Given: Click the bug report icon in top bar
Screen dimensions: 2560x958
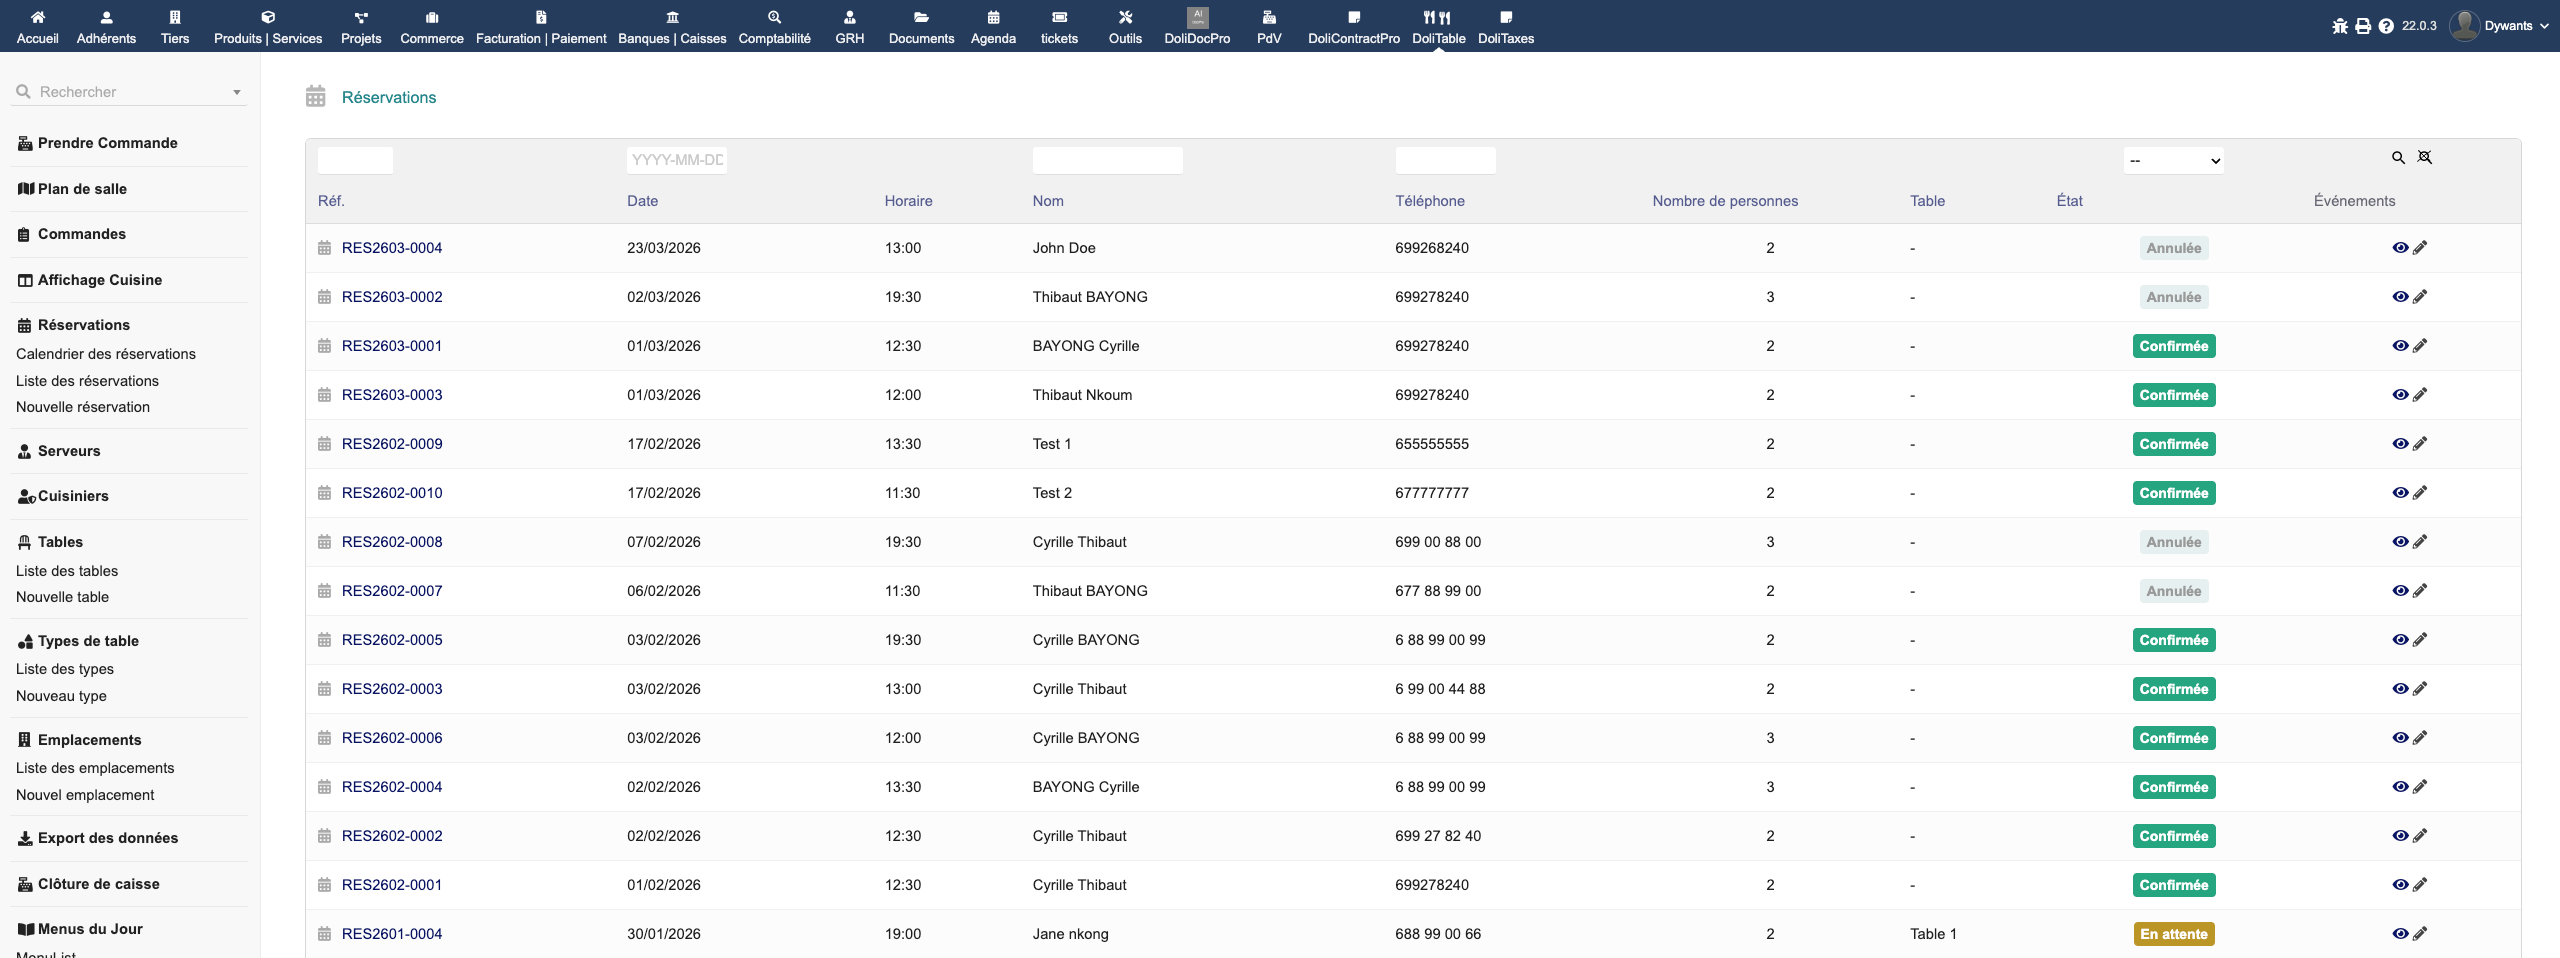Looking at the screenshot, I should click(2339, 26).
